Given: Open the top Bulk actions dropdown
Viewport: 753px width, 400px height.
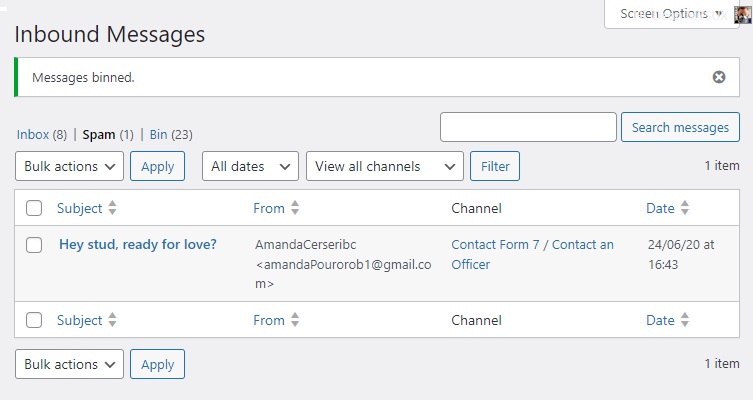Looking at the screenshot, I should [69, 166].
